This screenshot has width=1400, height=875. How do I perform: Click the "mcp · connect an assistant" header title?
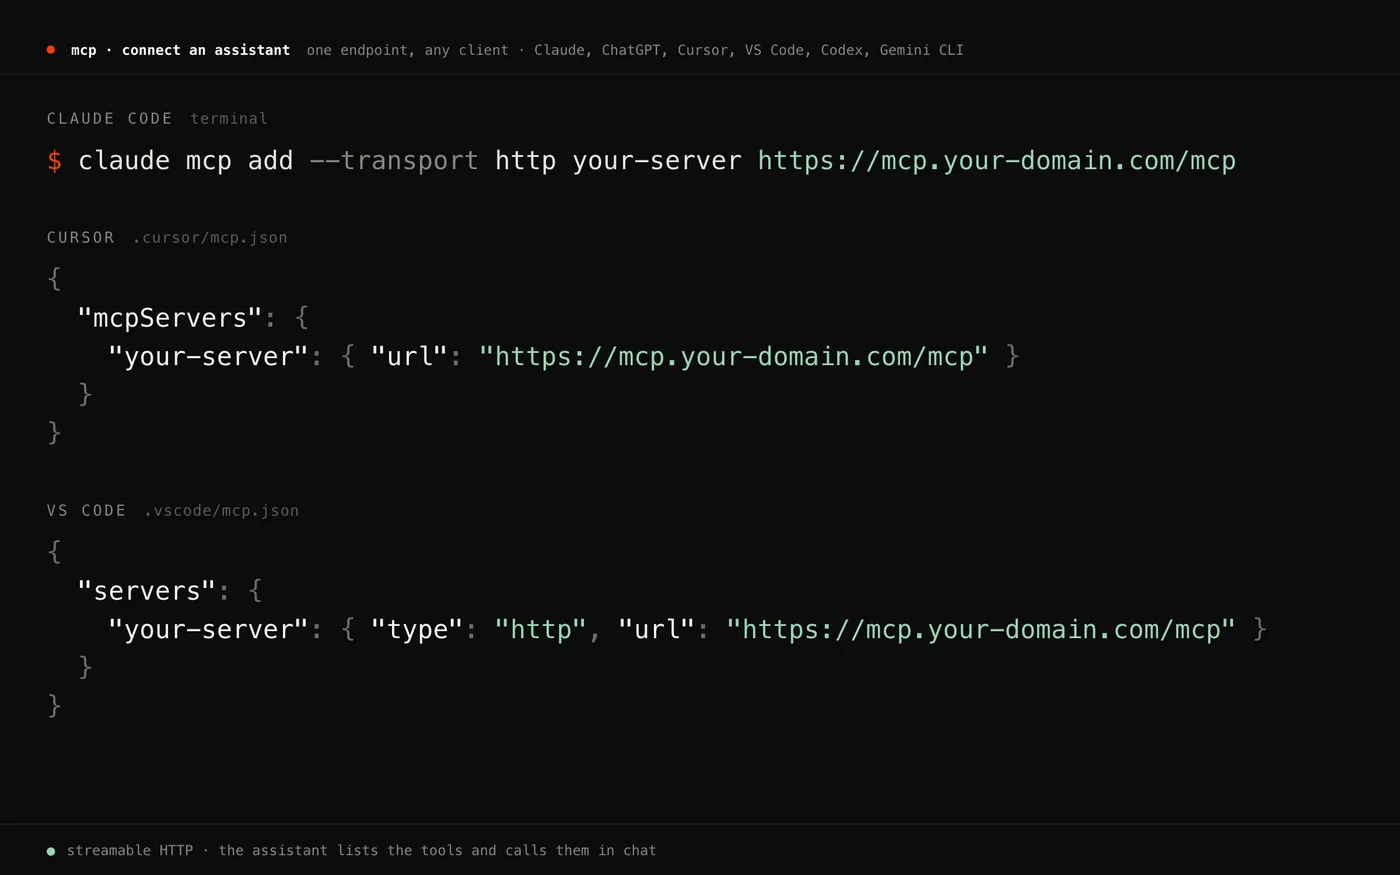tap(180, 50)
